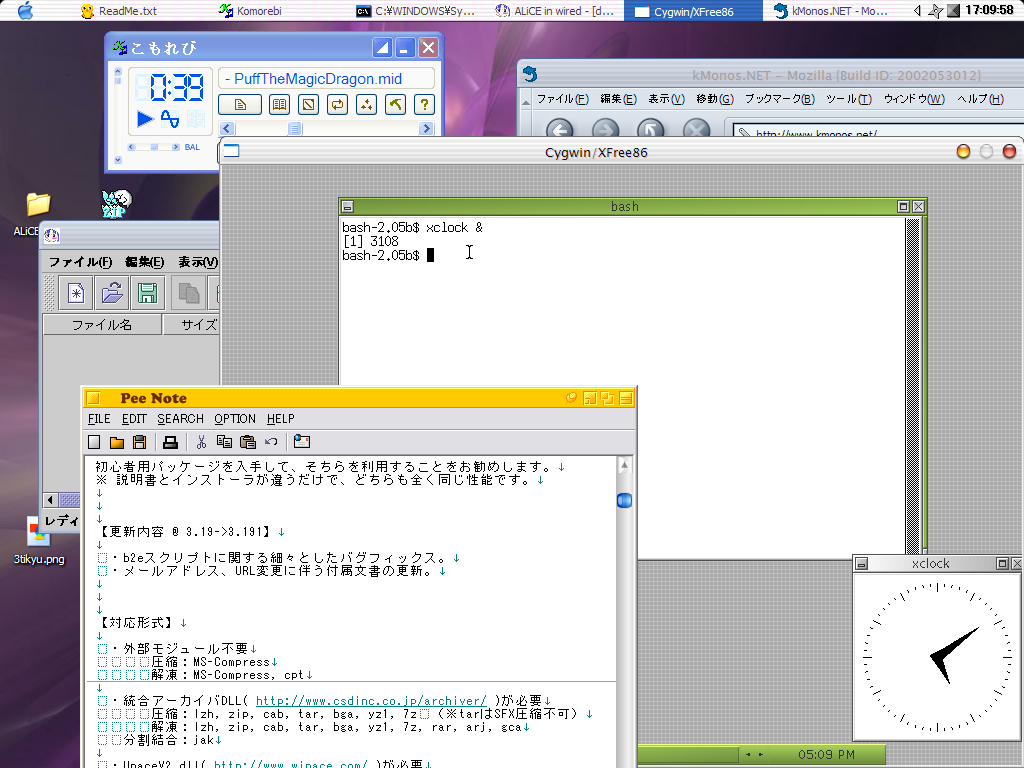The width and height of the screenshot is (1024, 768).
Task: Save file with Pee Note floppy icon
Action: (139, 442)
